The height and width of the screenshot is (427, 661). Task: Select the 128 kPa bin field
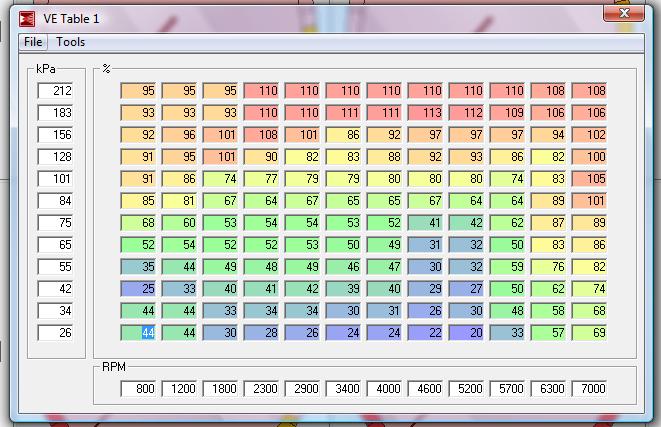click(x=55, y=157)
